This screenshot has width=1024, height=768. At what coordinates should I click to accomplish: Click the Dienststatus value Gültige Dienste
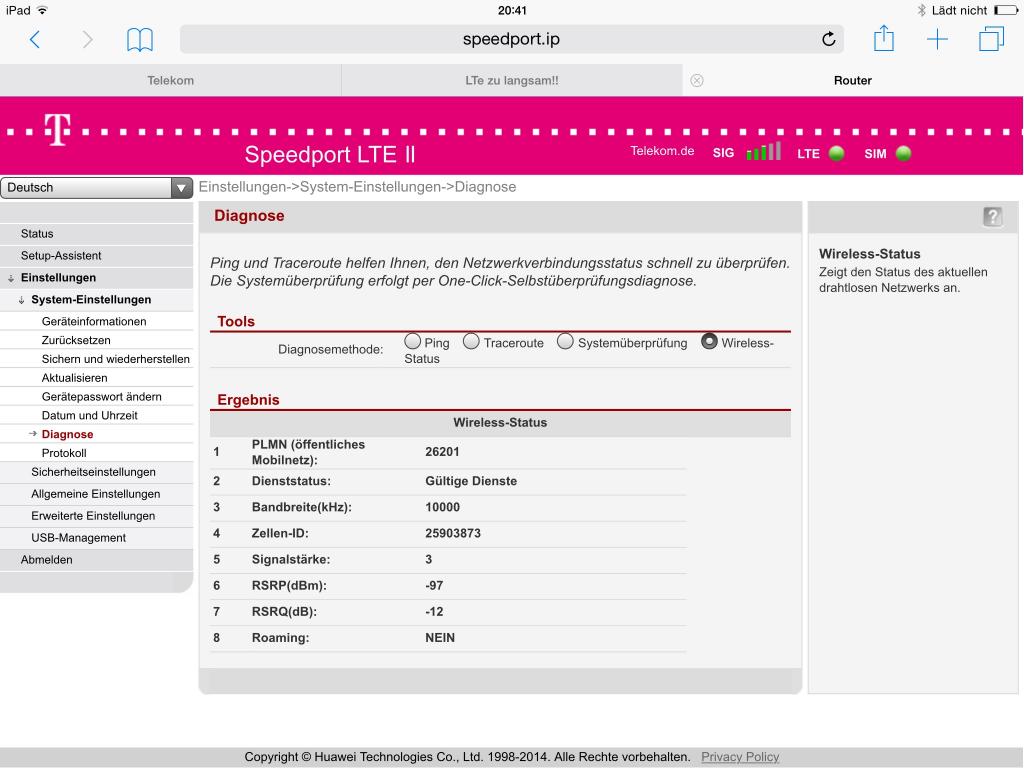pos(471,481)
